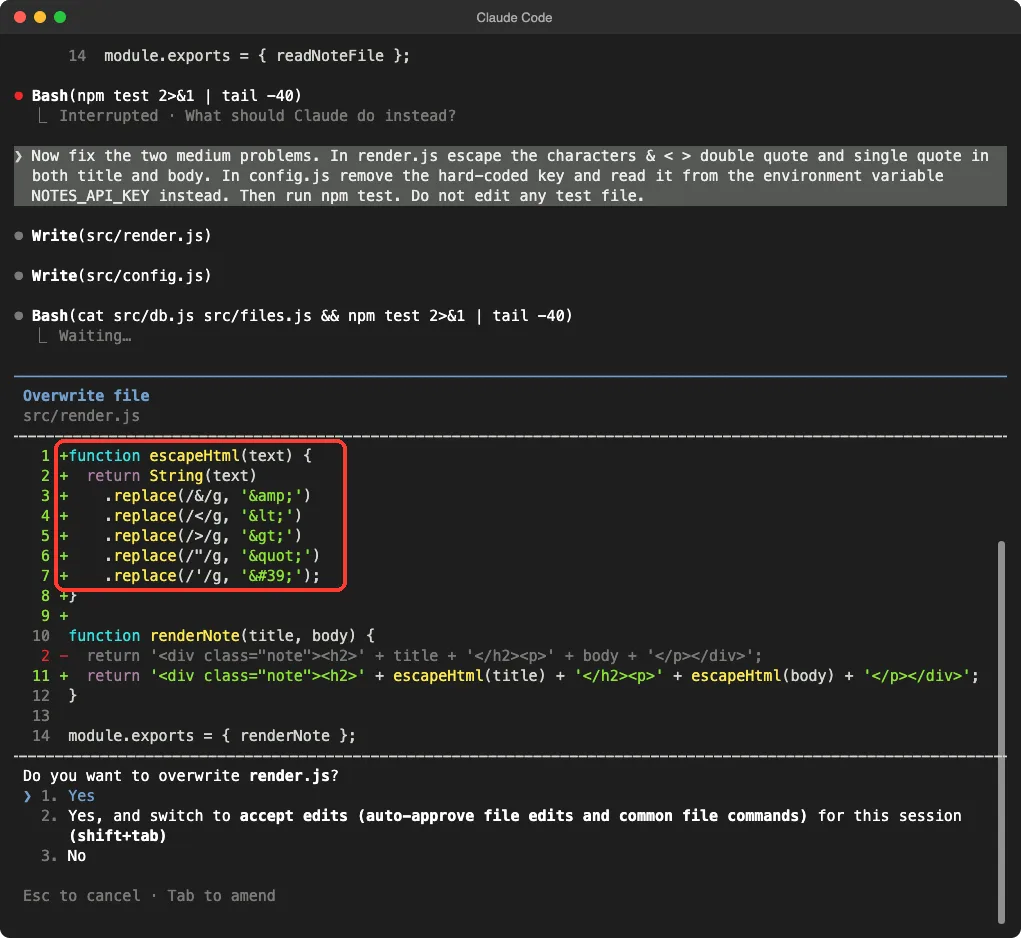The image size is (1021, 938).
Task: Click 'Do you want to overwrite render.js?' question
Action: [x=180, y=776]
